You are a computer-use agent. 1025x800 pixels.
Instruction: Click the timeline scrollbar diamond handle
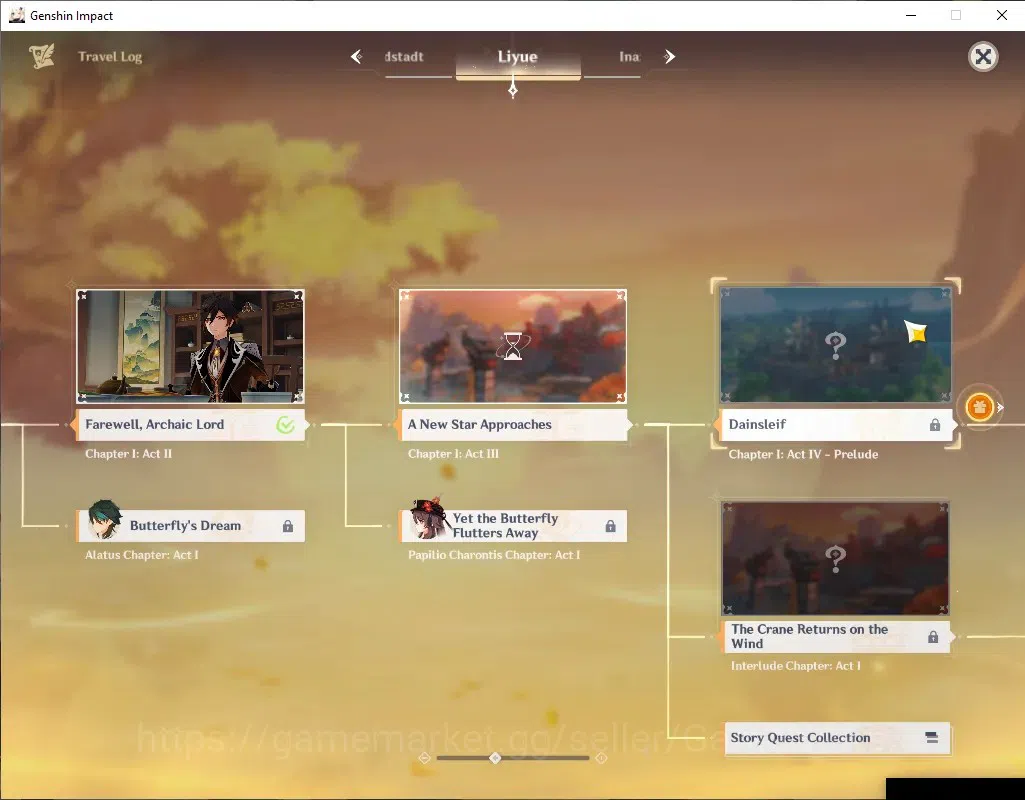(495, 758)
